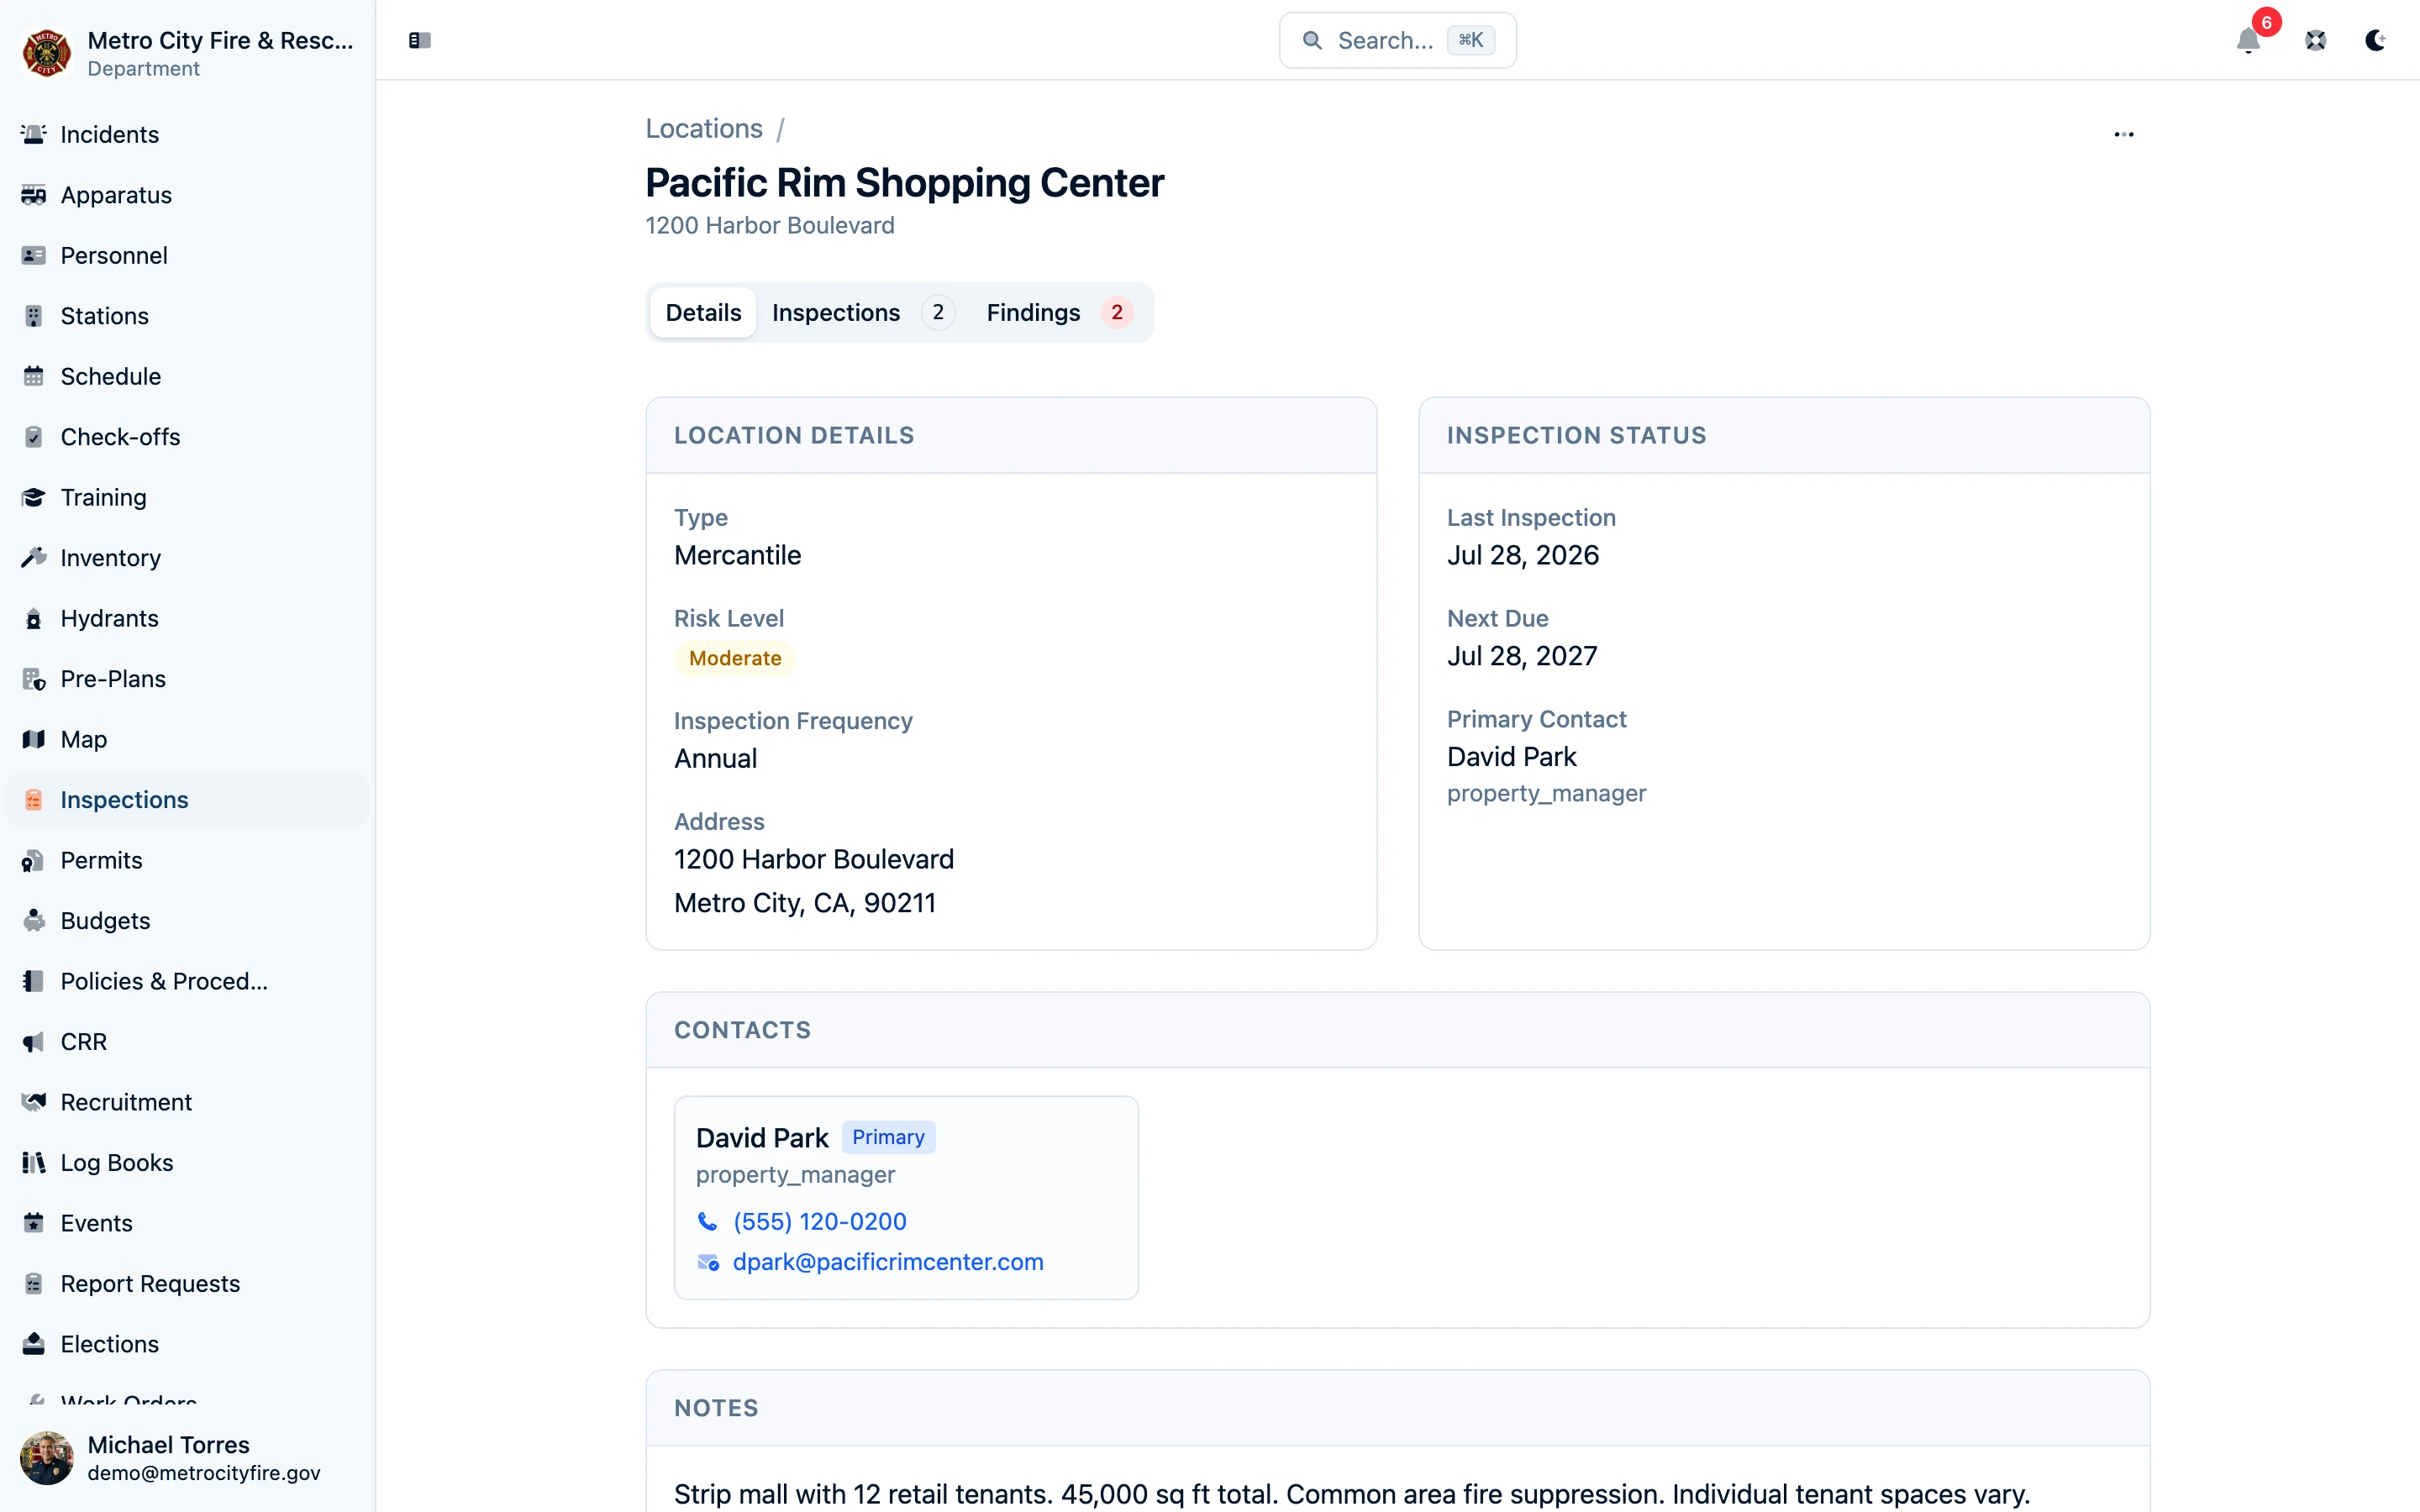Follow the Locations breadcrumb link

point(704,129)
